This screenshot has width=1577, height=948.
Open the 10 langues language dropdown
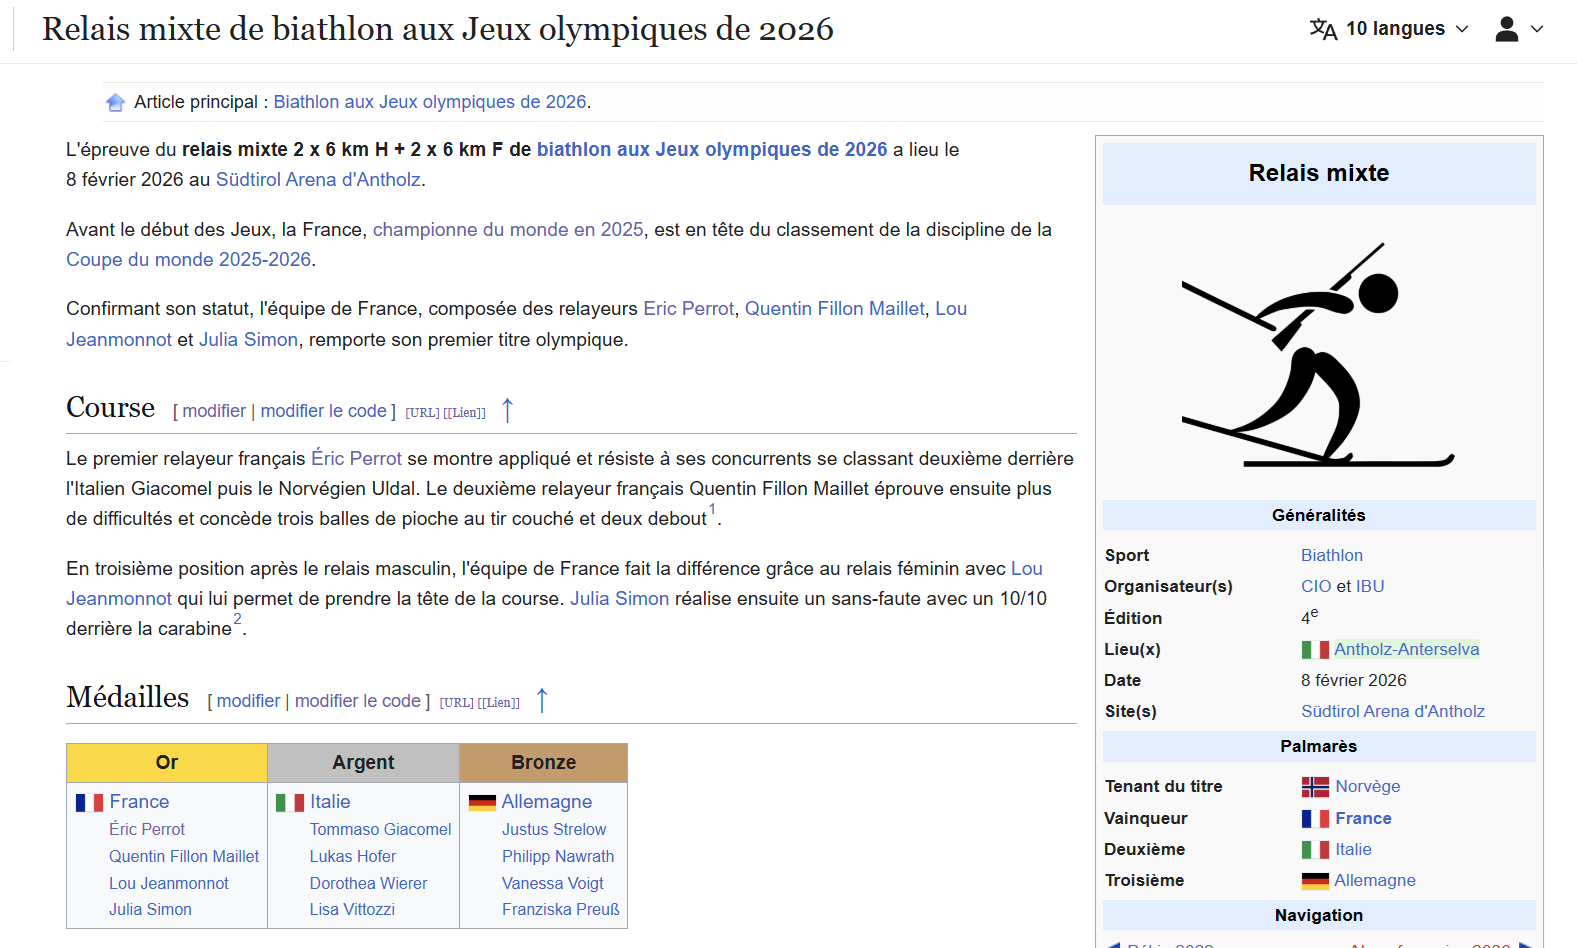point(1389,29)
